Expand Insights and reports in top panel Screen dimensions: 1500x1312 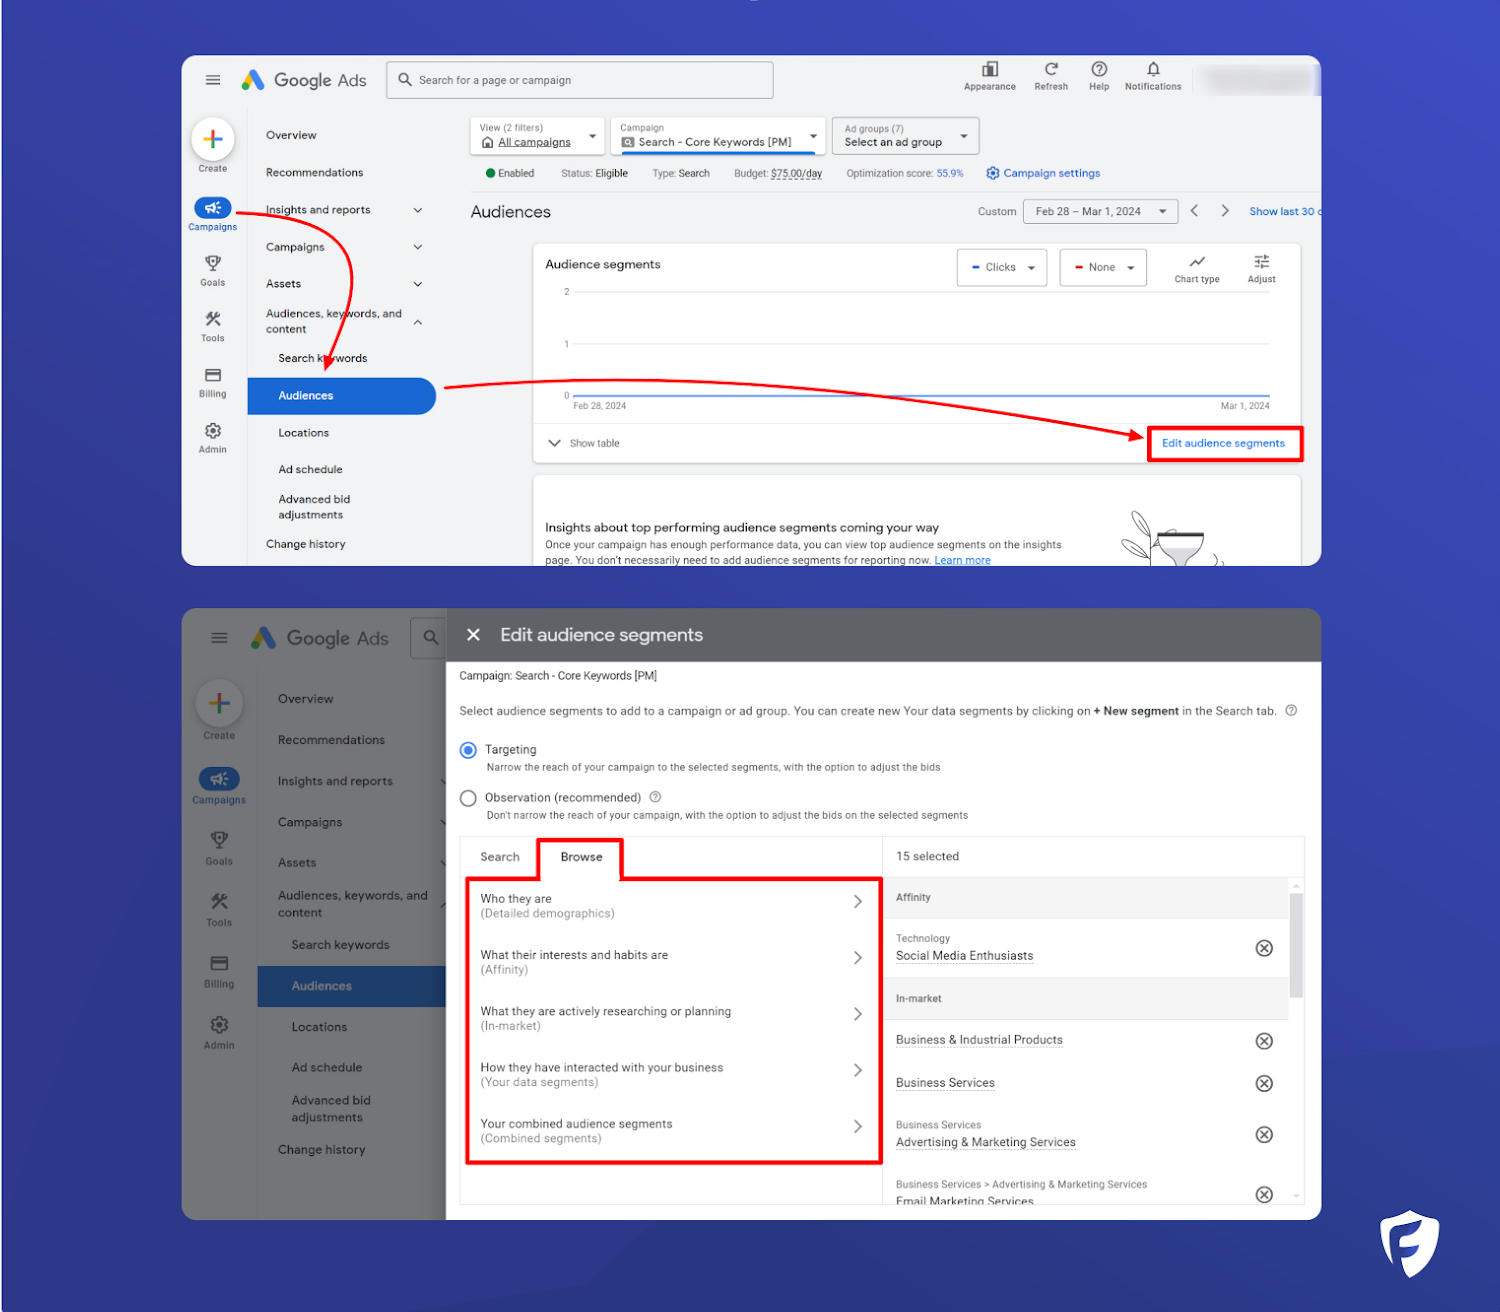tap(418, 210)
